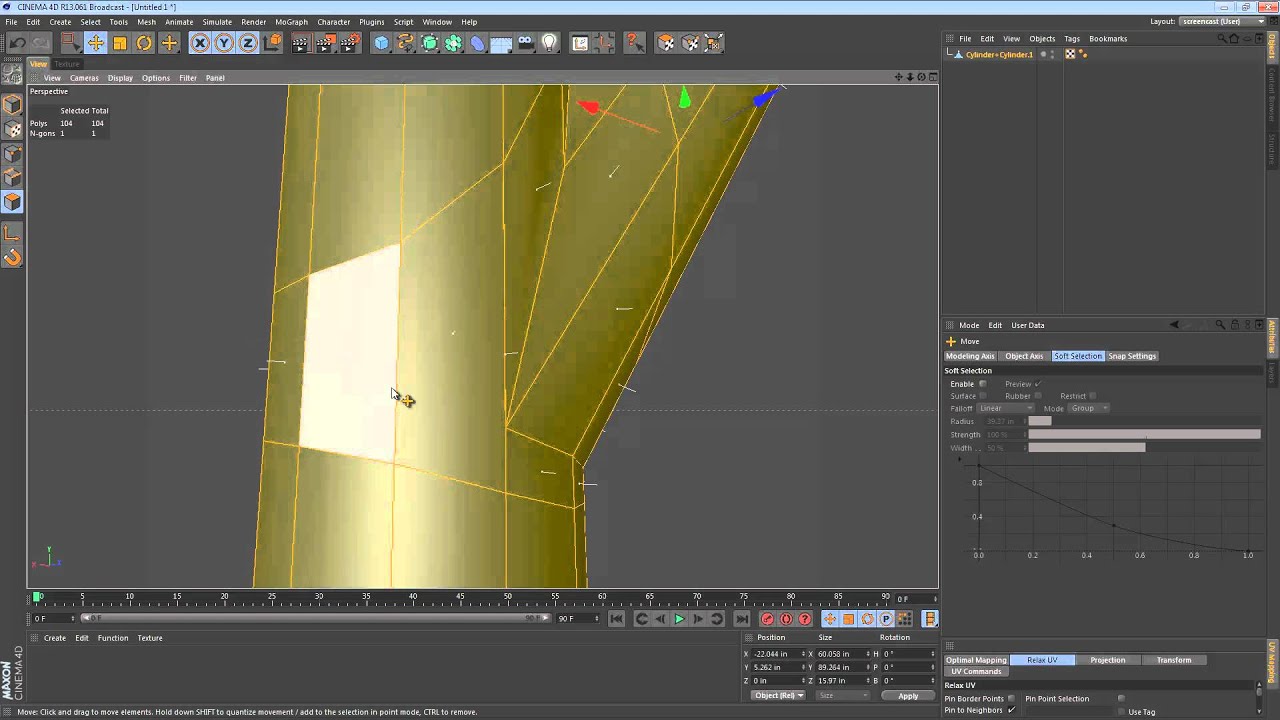
Task: Select the Move tool in top toolbar
Action: click(95, 43)
